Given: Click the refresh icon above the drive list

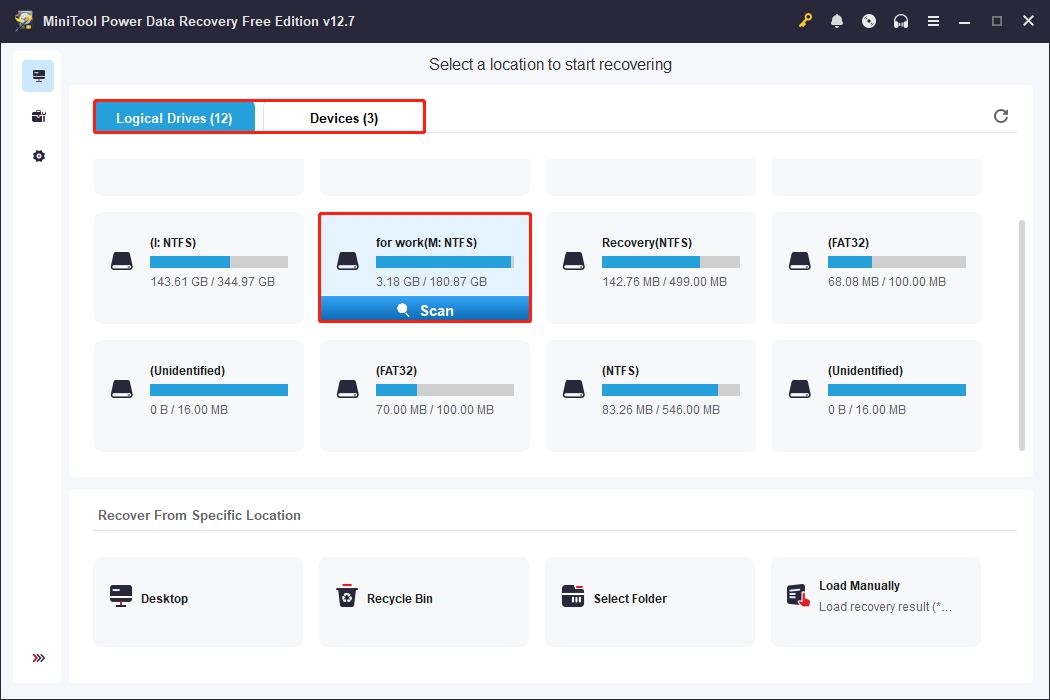Looking at the screenshot, I should click(x=1001, y=116).
